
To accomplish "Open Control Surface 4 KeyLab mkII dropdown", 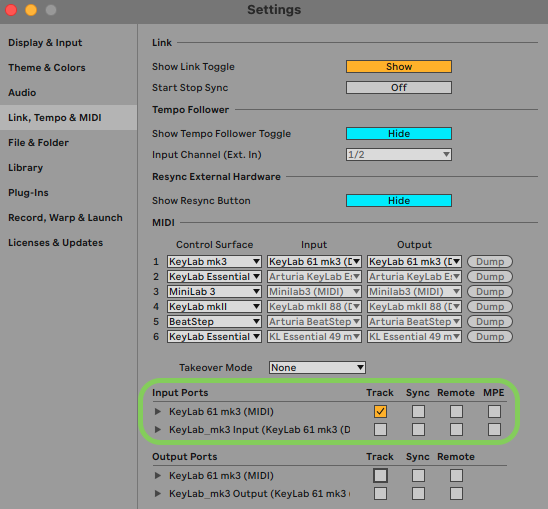I will click(x=214, y=307).
